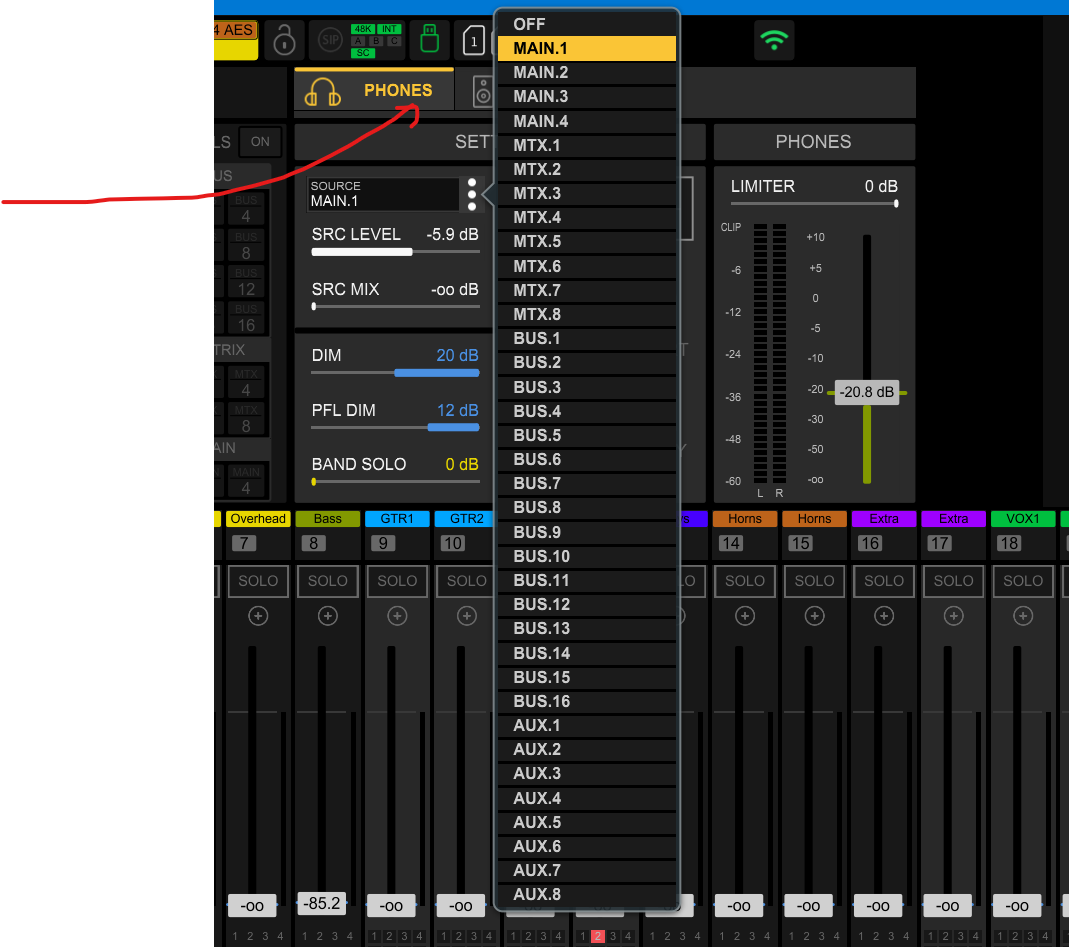Select BUS.1 in the dropdown list
Viewport: 1069px width, 947px height.
(x=587, y=338)
